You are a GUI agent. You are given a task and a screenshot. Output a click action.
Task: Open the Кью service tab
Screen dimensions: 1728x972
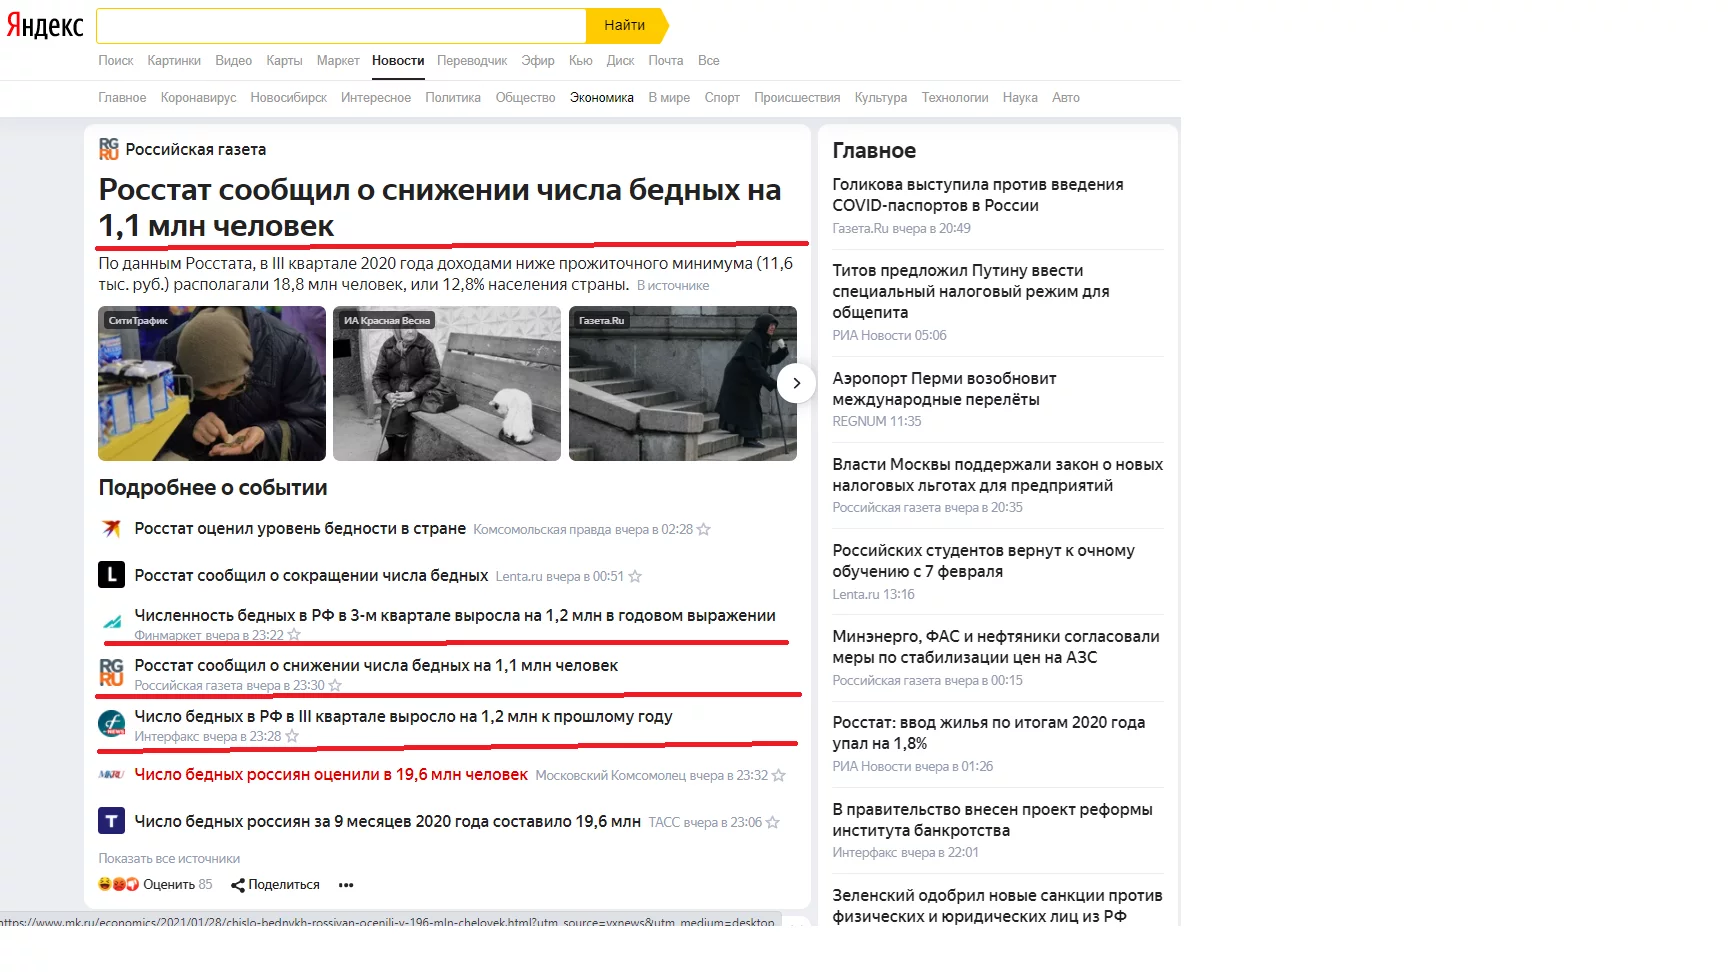581,60
